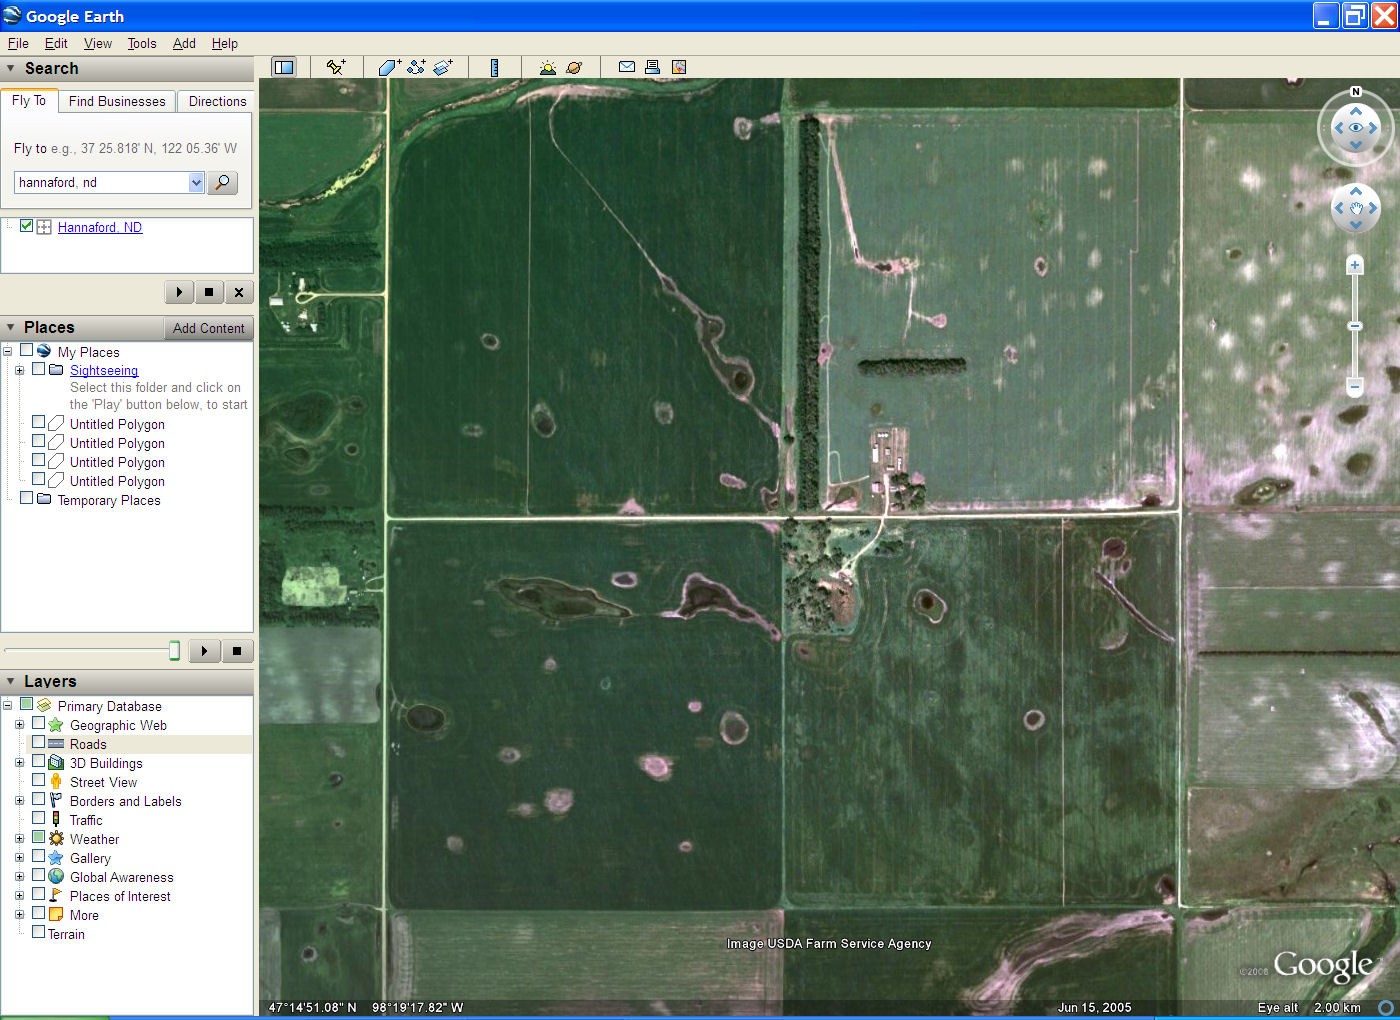
Task: Click the Weather sun icon in Layers
Action: [x=56, y=838]
